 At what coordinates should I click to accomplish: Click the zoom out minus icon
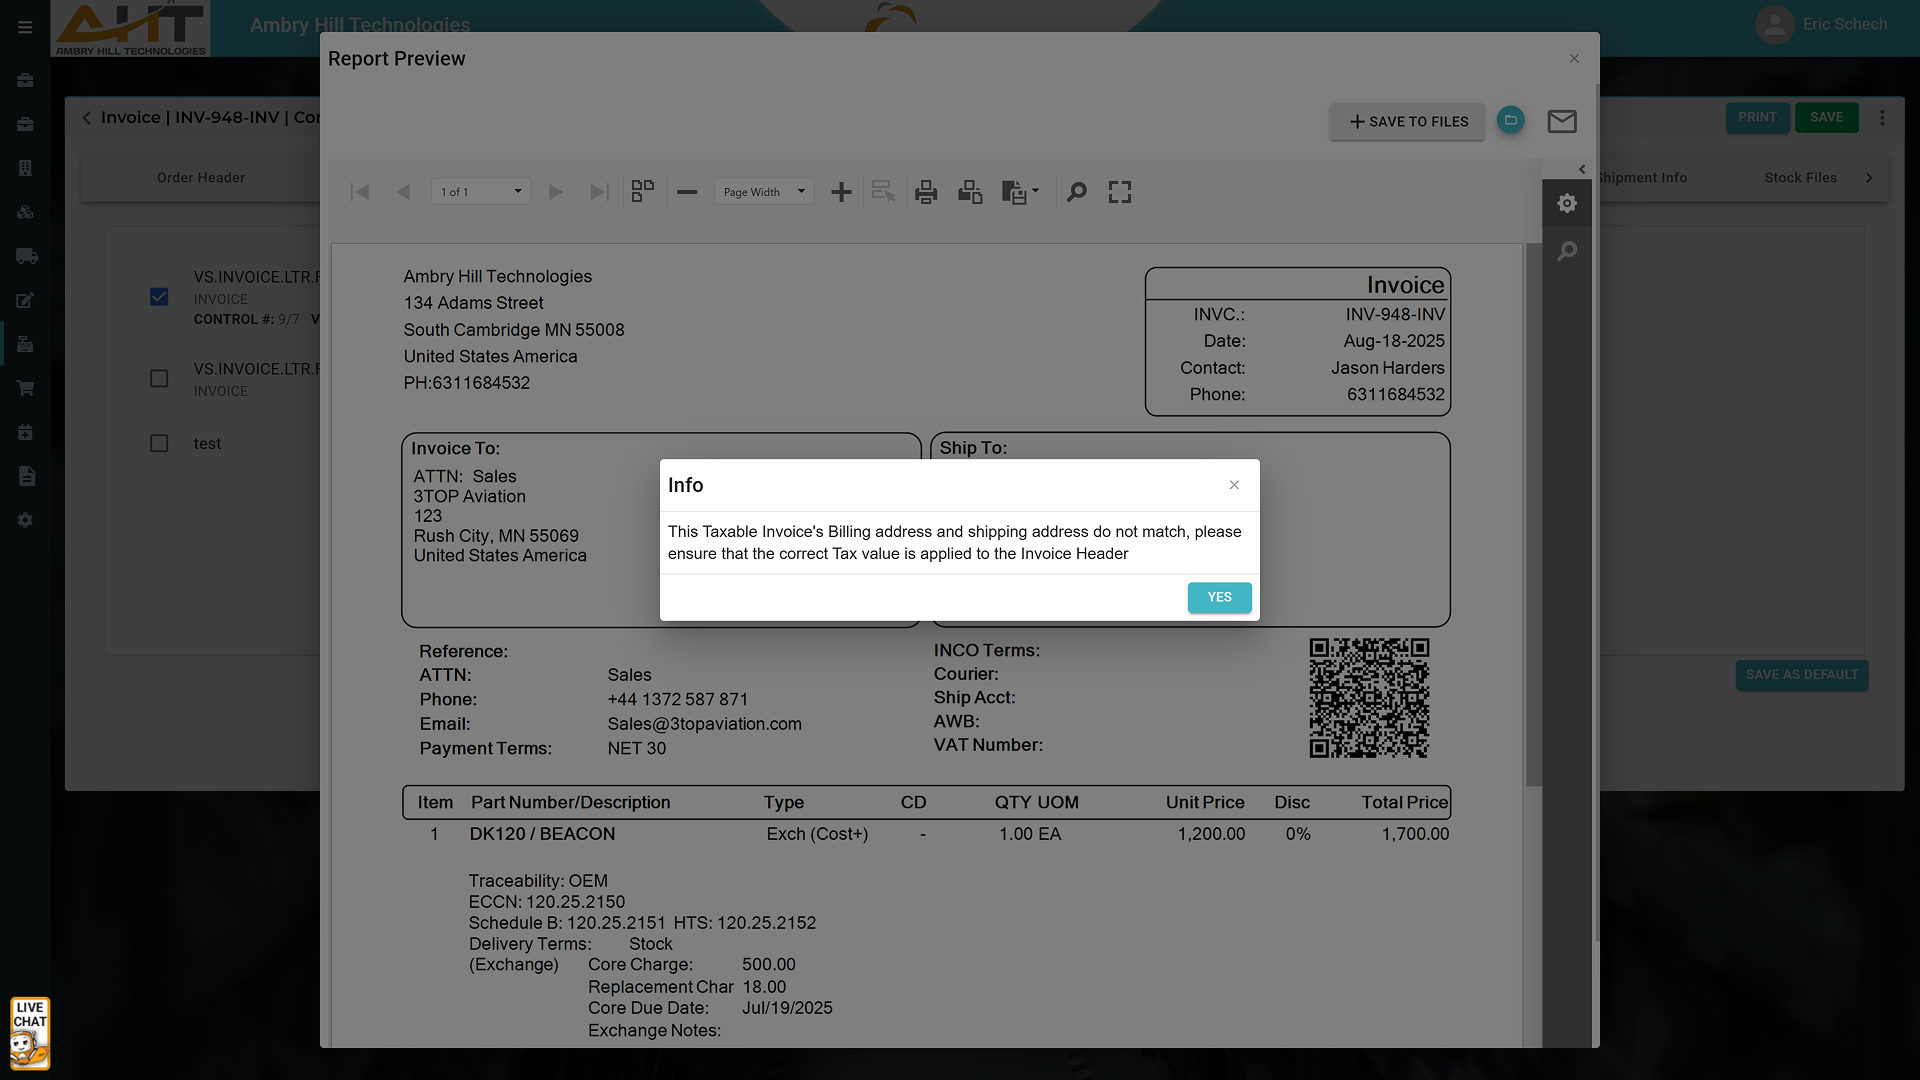(x=687, y=192)
